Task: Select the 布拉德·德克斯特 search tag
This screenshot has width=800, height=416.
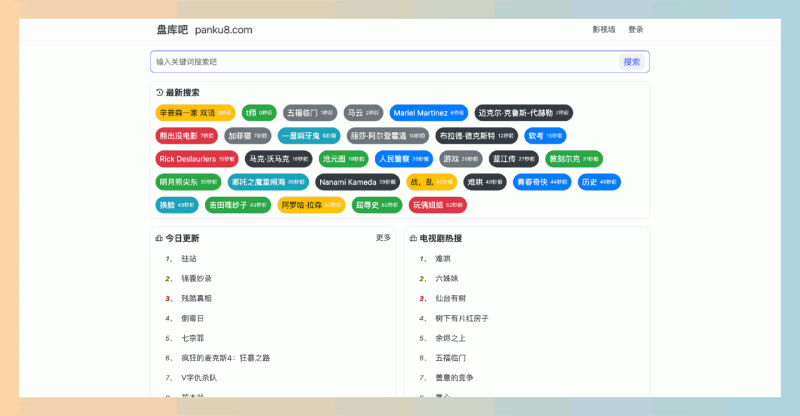Action: (477, 136)
